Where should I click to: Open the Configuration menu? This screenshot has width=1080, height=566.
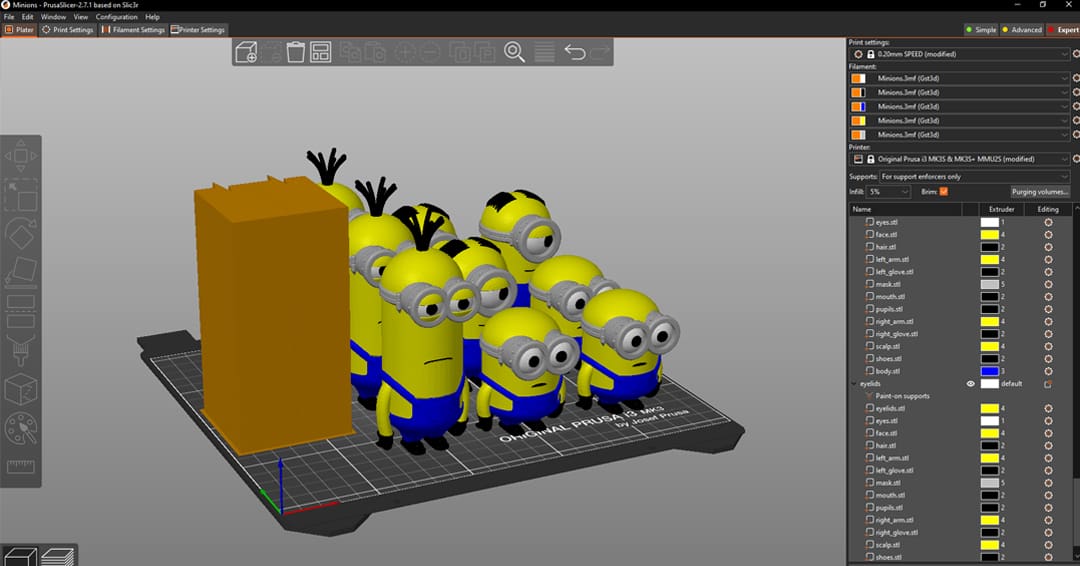click(116, 17)
